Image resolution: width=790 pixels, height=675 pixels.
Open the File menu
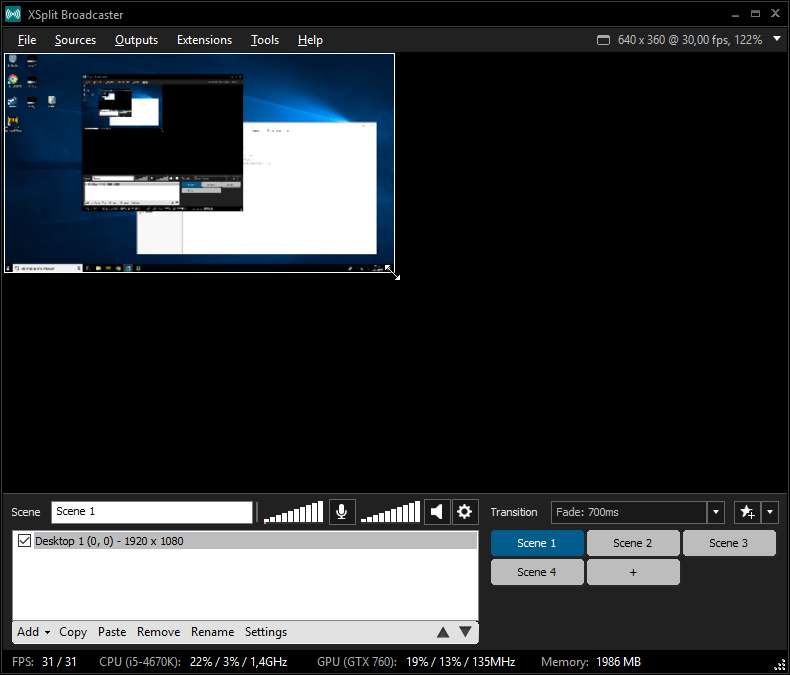pyautogui.click(x=27, y=40)
